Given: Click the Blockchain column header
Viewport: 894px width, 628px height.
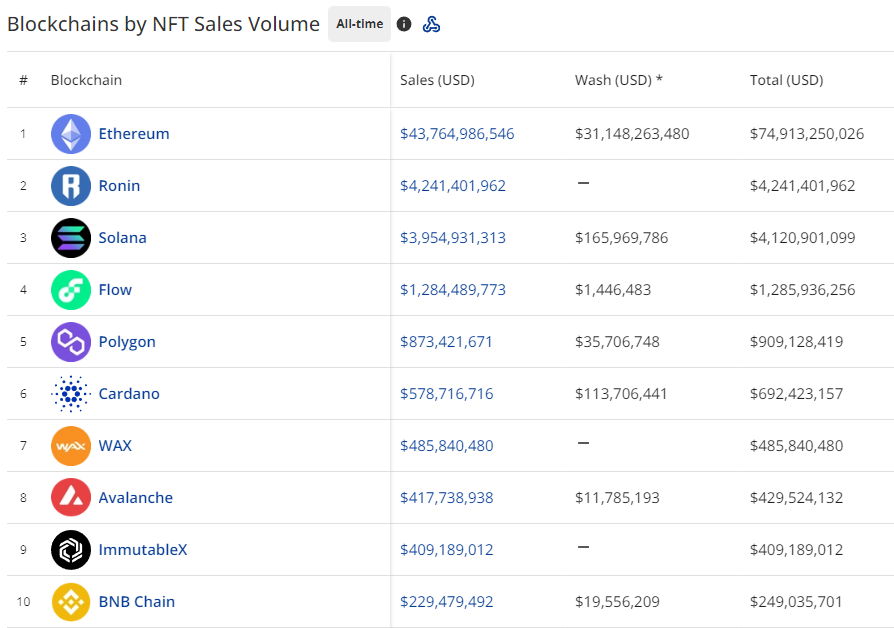Looking at the screenshot, I should pos(86,80).
